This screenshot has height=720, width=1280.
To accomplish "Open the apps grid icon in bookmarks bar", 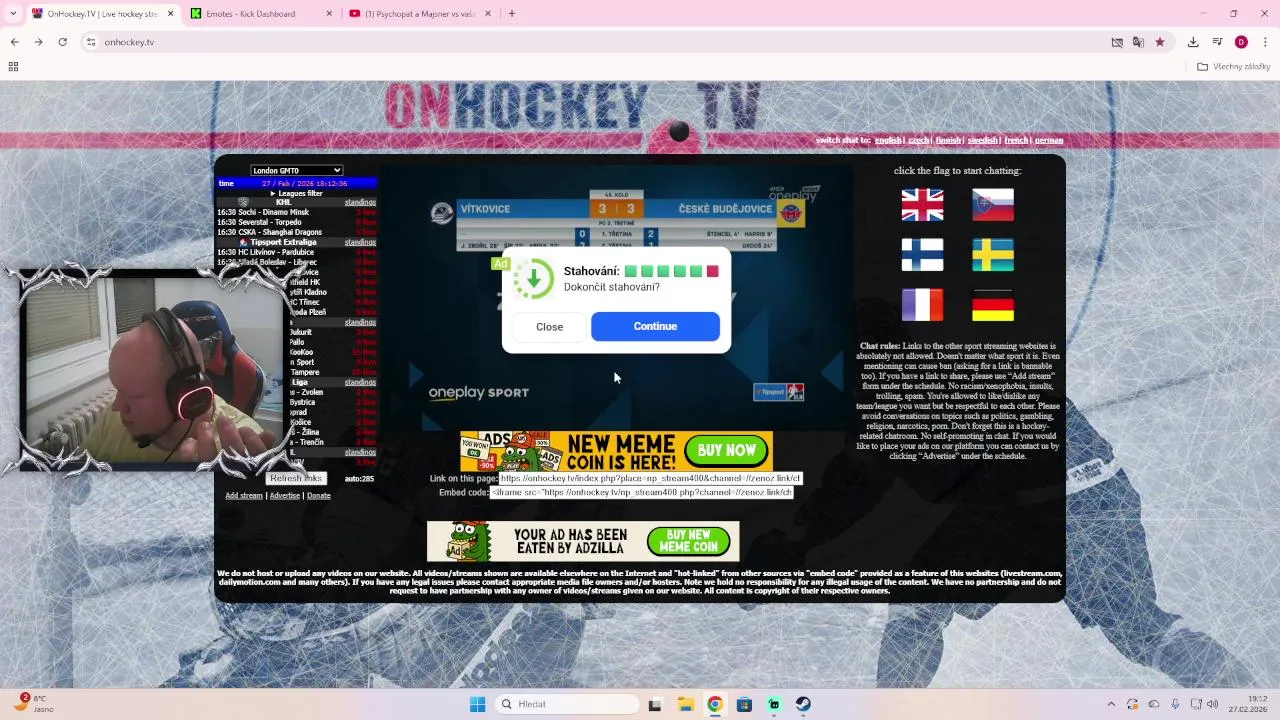I will 13,67.
